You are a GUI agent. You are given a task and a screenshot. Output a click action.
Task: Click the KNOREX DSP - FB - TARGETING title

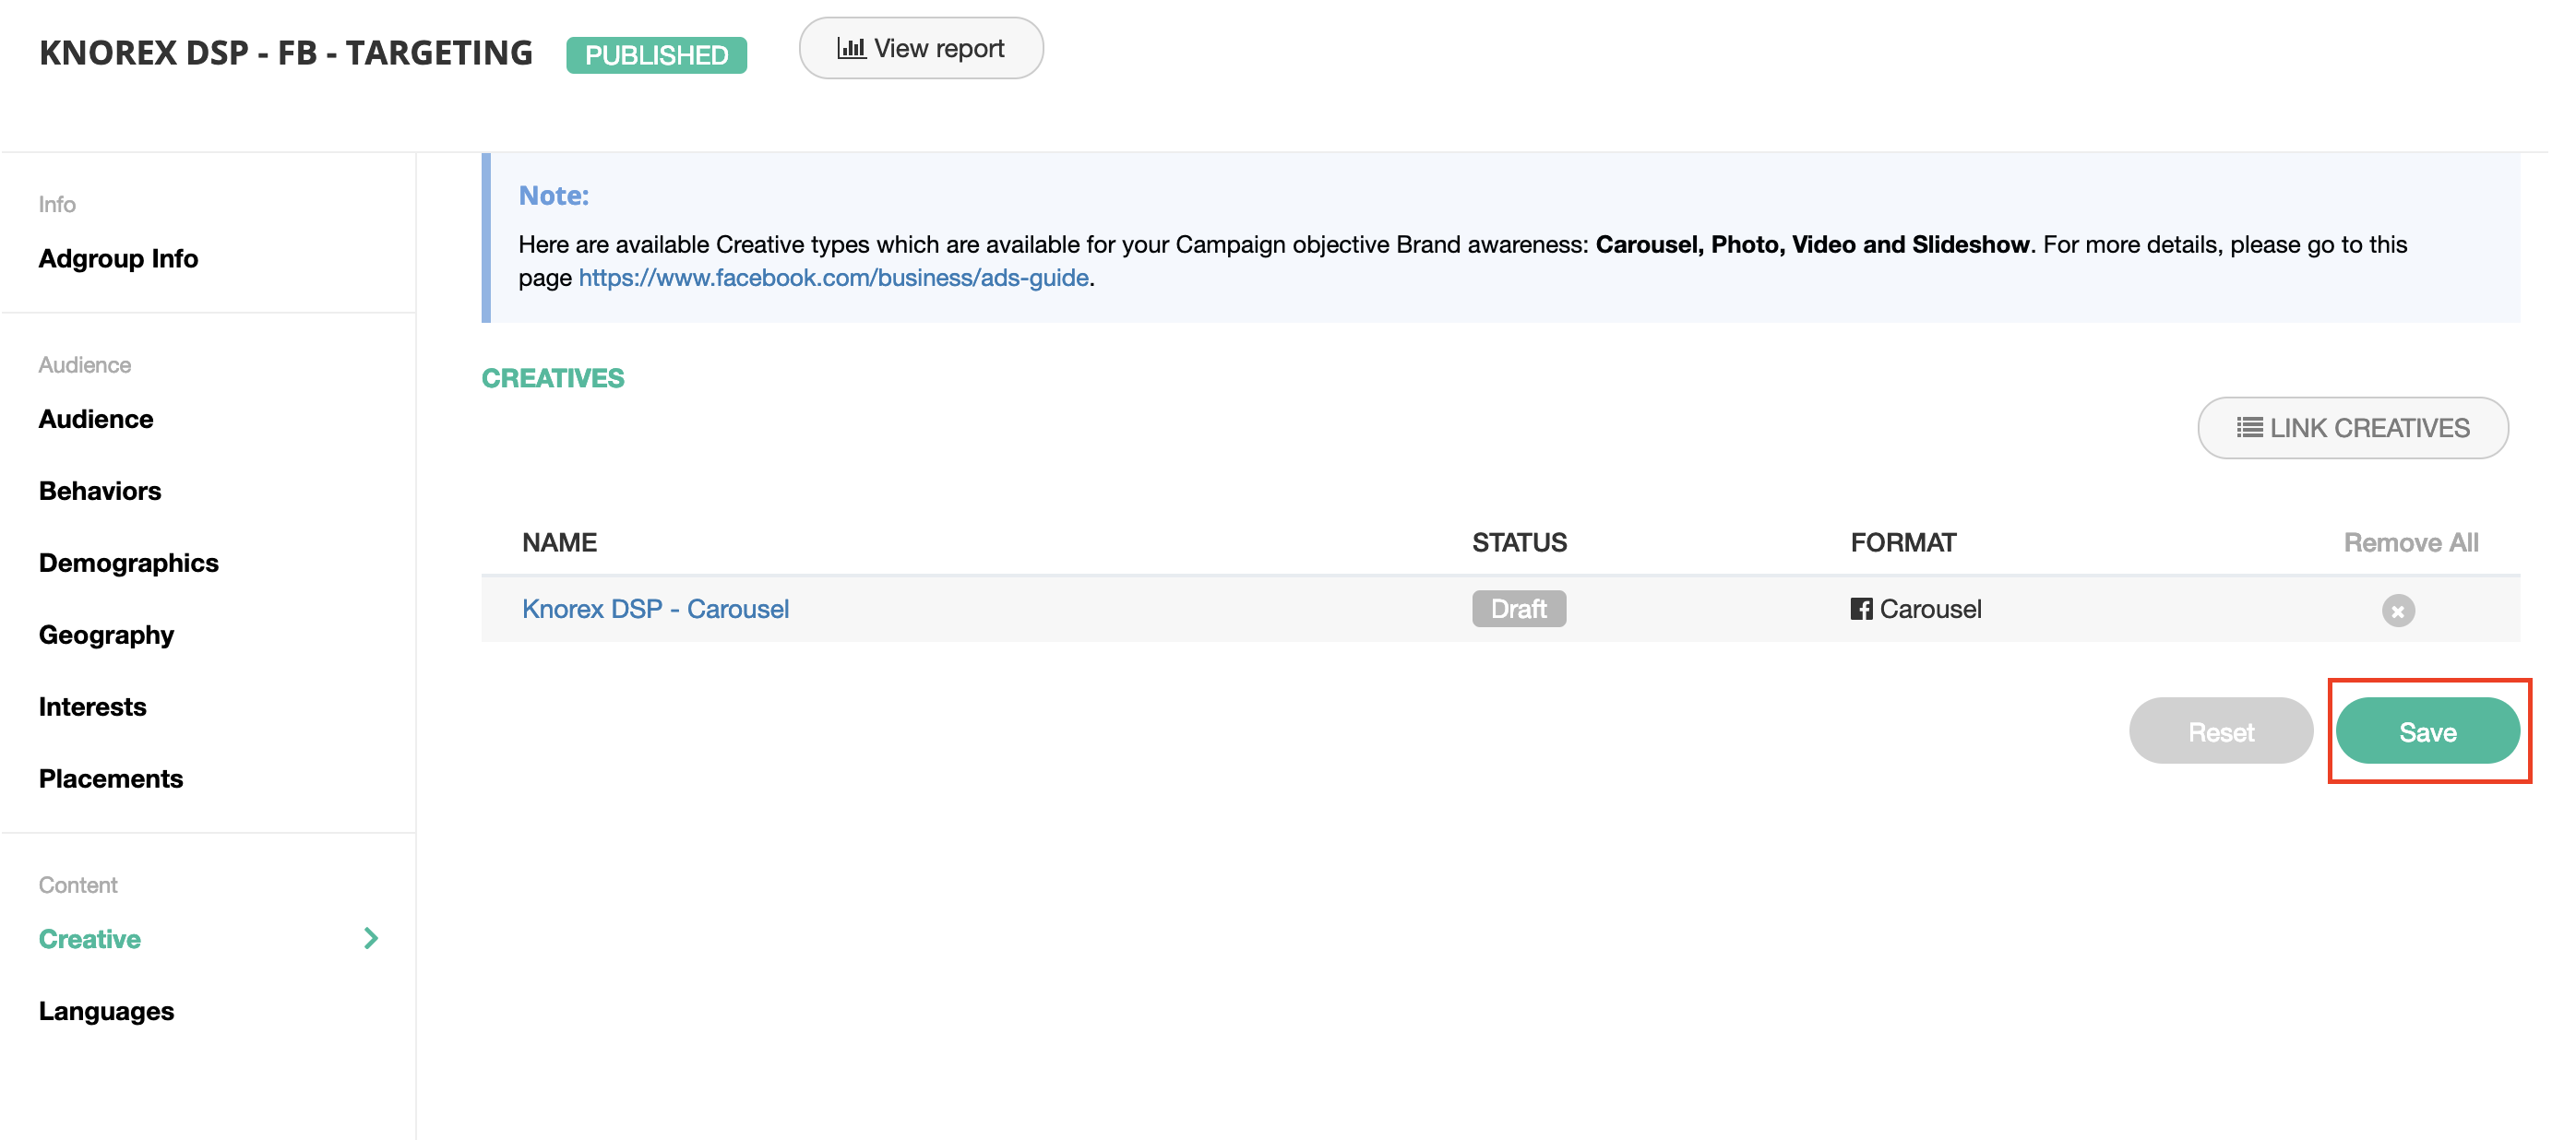[x=286, y=52]
